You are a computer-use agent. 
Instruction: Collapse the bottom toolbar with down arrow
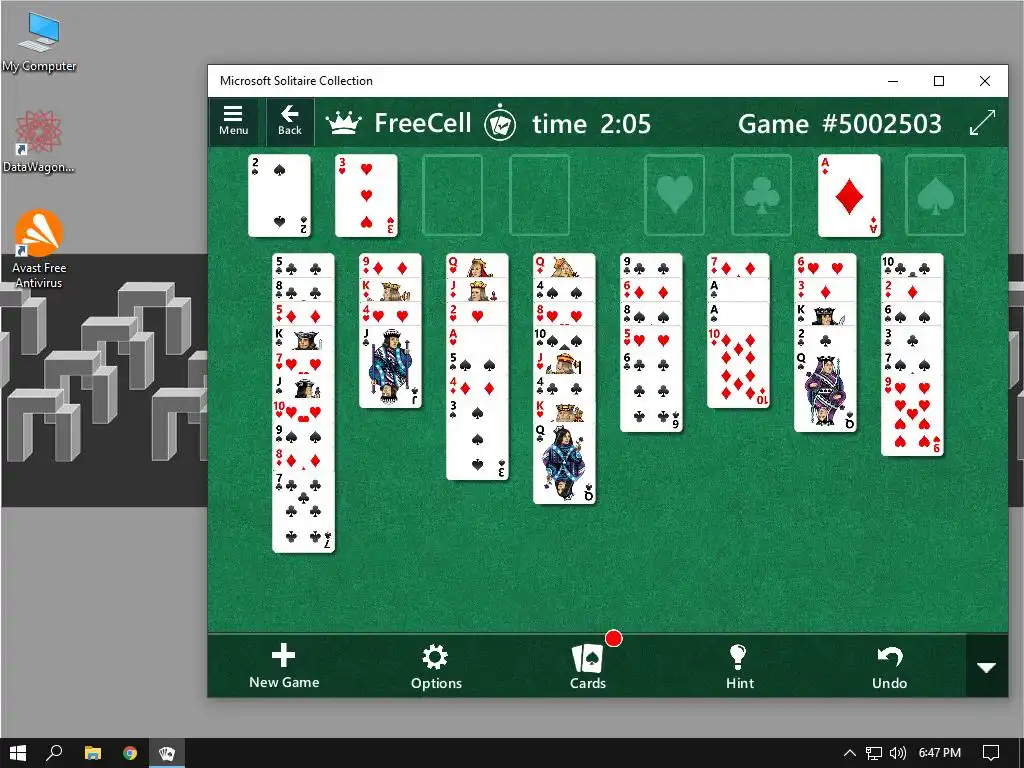986,667
